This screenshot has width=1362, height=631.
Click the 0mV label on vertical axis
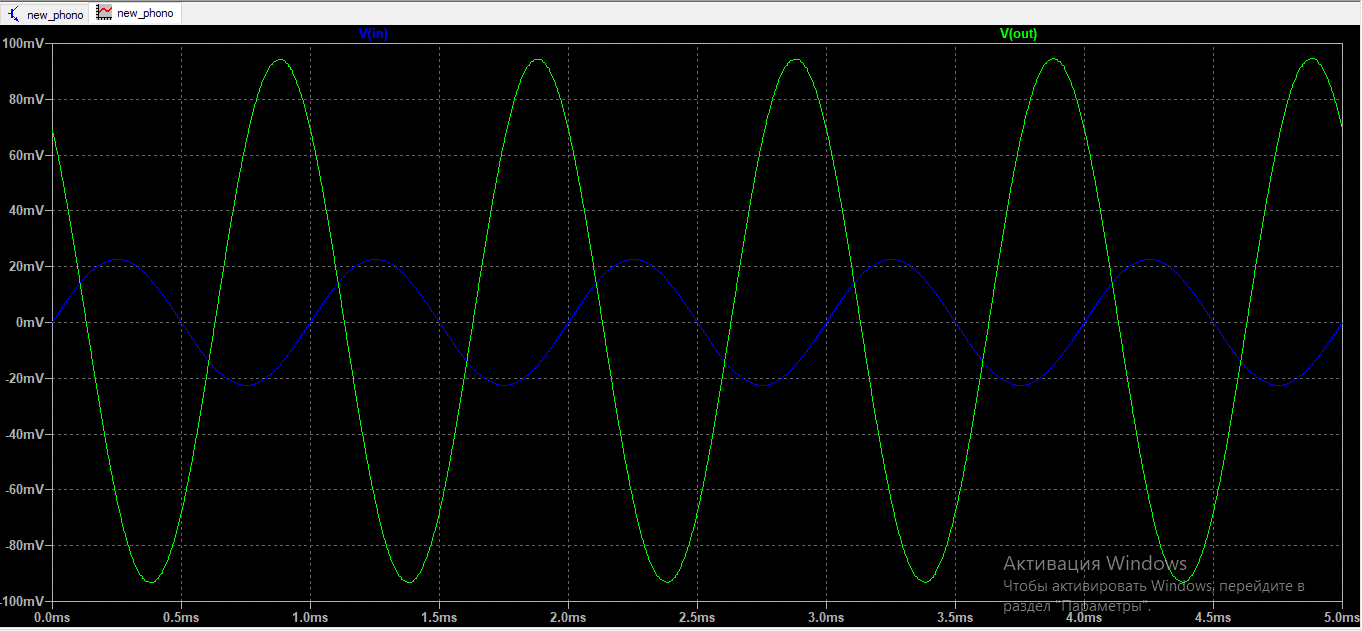click(30, 323)
